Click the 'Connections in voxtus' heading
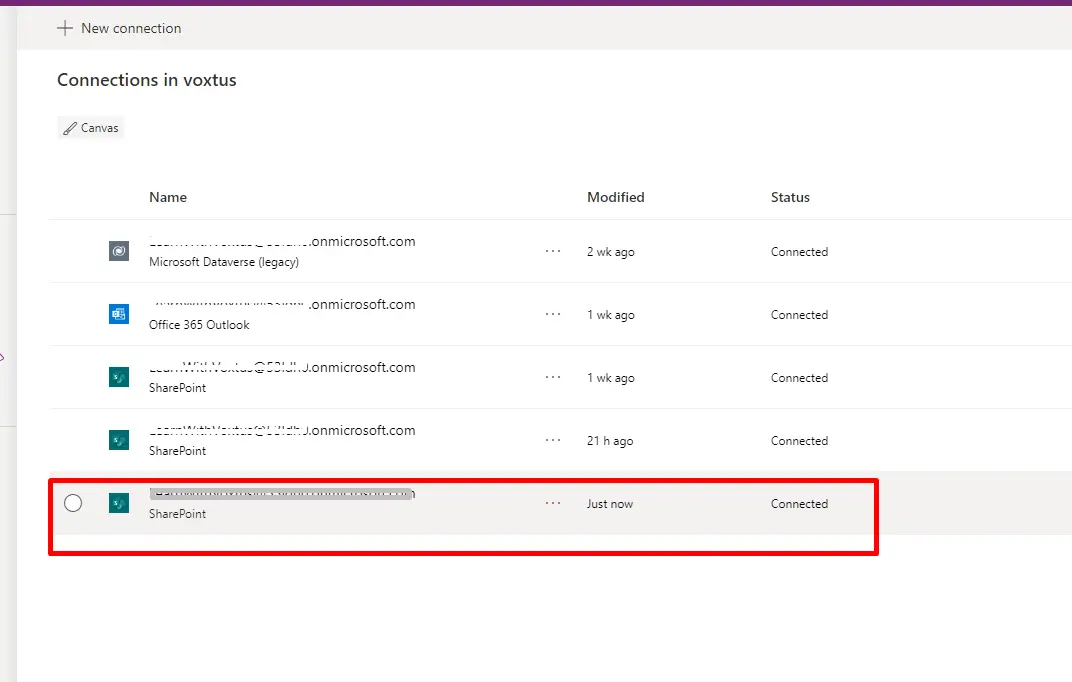Screen dimensions: 1072x682 [147, 80]
